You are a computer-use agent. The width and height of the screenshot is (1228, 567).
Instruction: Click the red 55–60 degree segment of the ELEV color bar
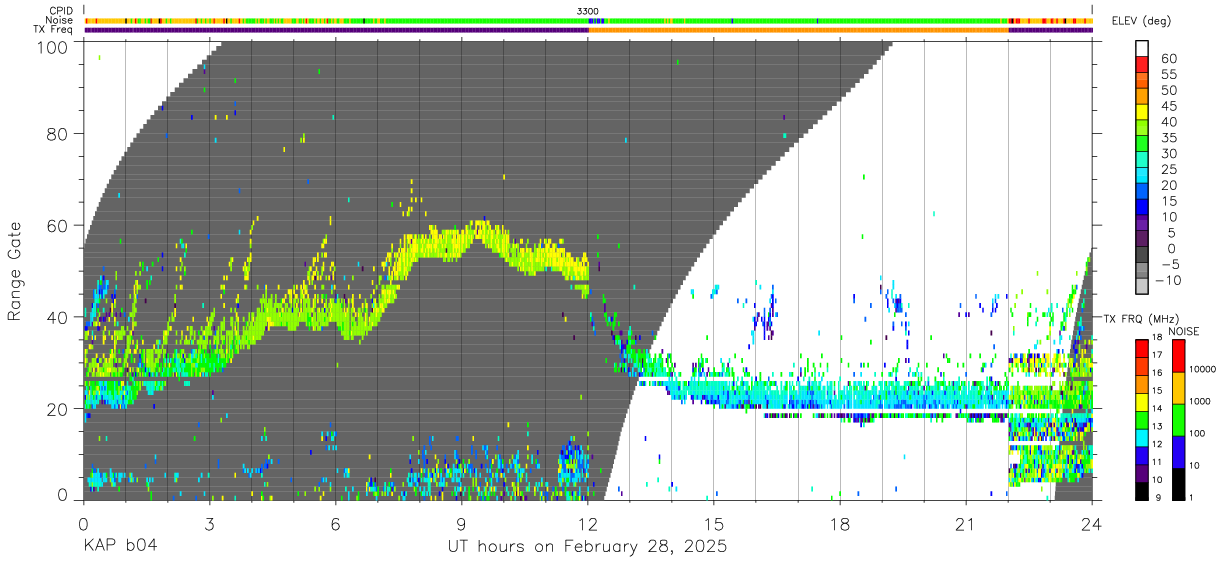pos(1142,65)
